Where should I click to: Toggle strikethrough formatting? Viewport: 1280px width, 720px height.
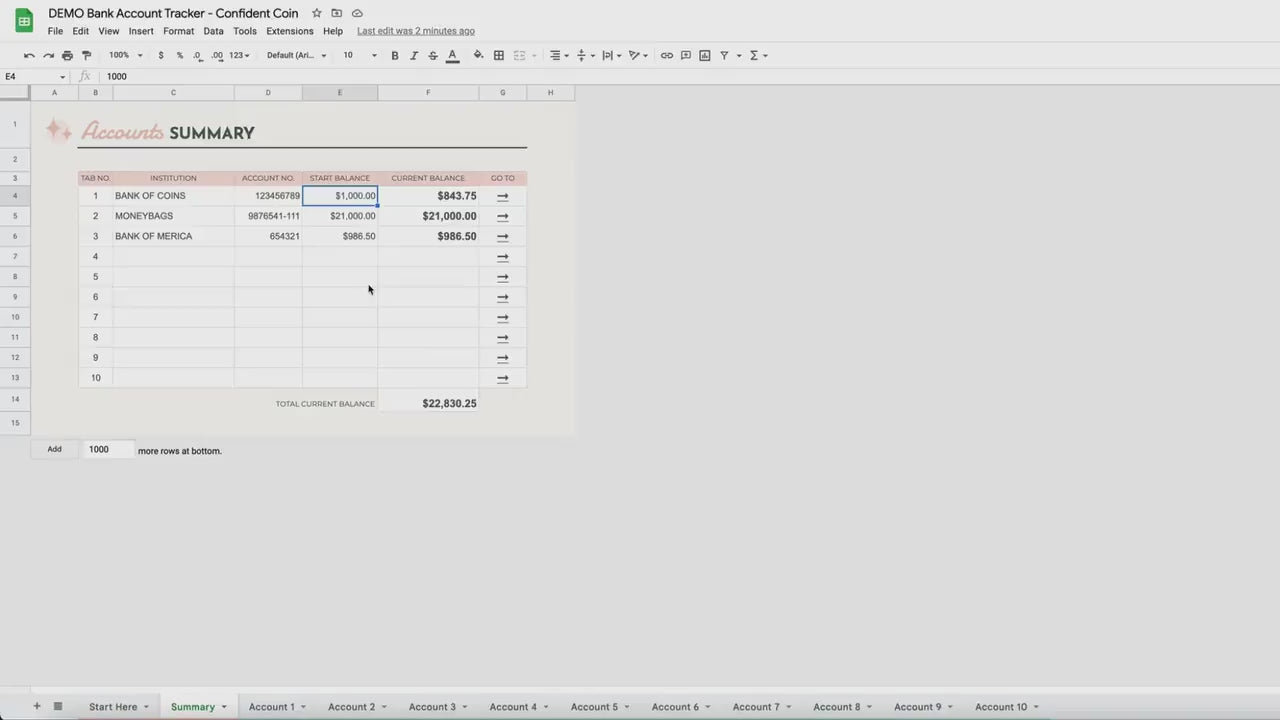[x=433, y=56]
